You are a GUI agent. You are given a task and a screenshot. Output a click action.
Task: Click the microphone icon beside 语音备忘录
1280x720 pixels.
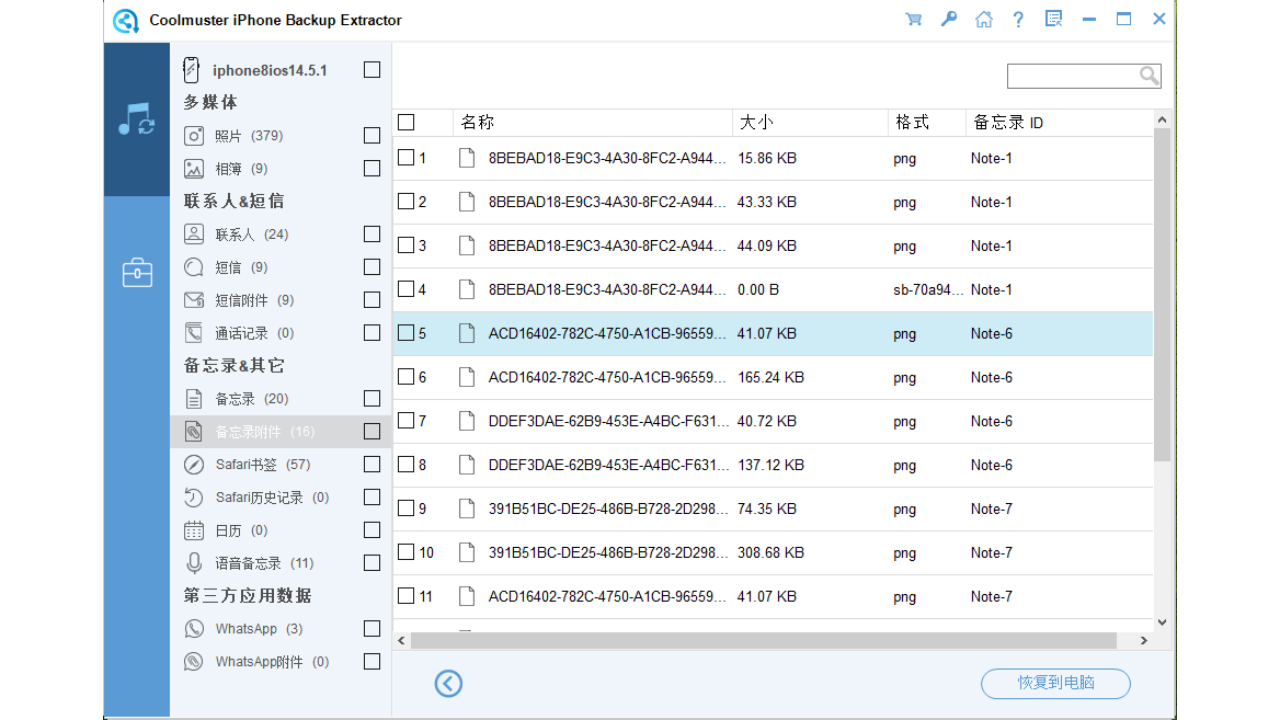(x=193, y=562)
